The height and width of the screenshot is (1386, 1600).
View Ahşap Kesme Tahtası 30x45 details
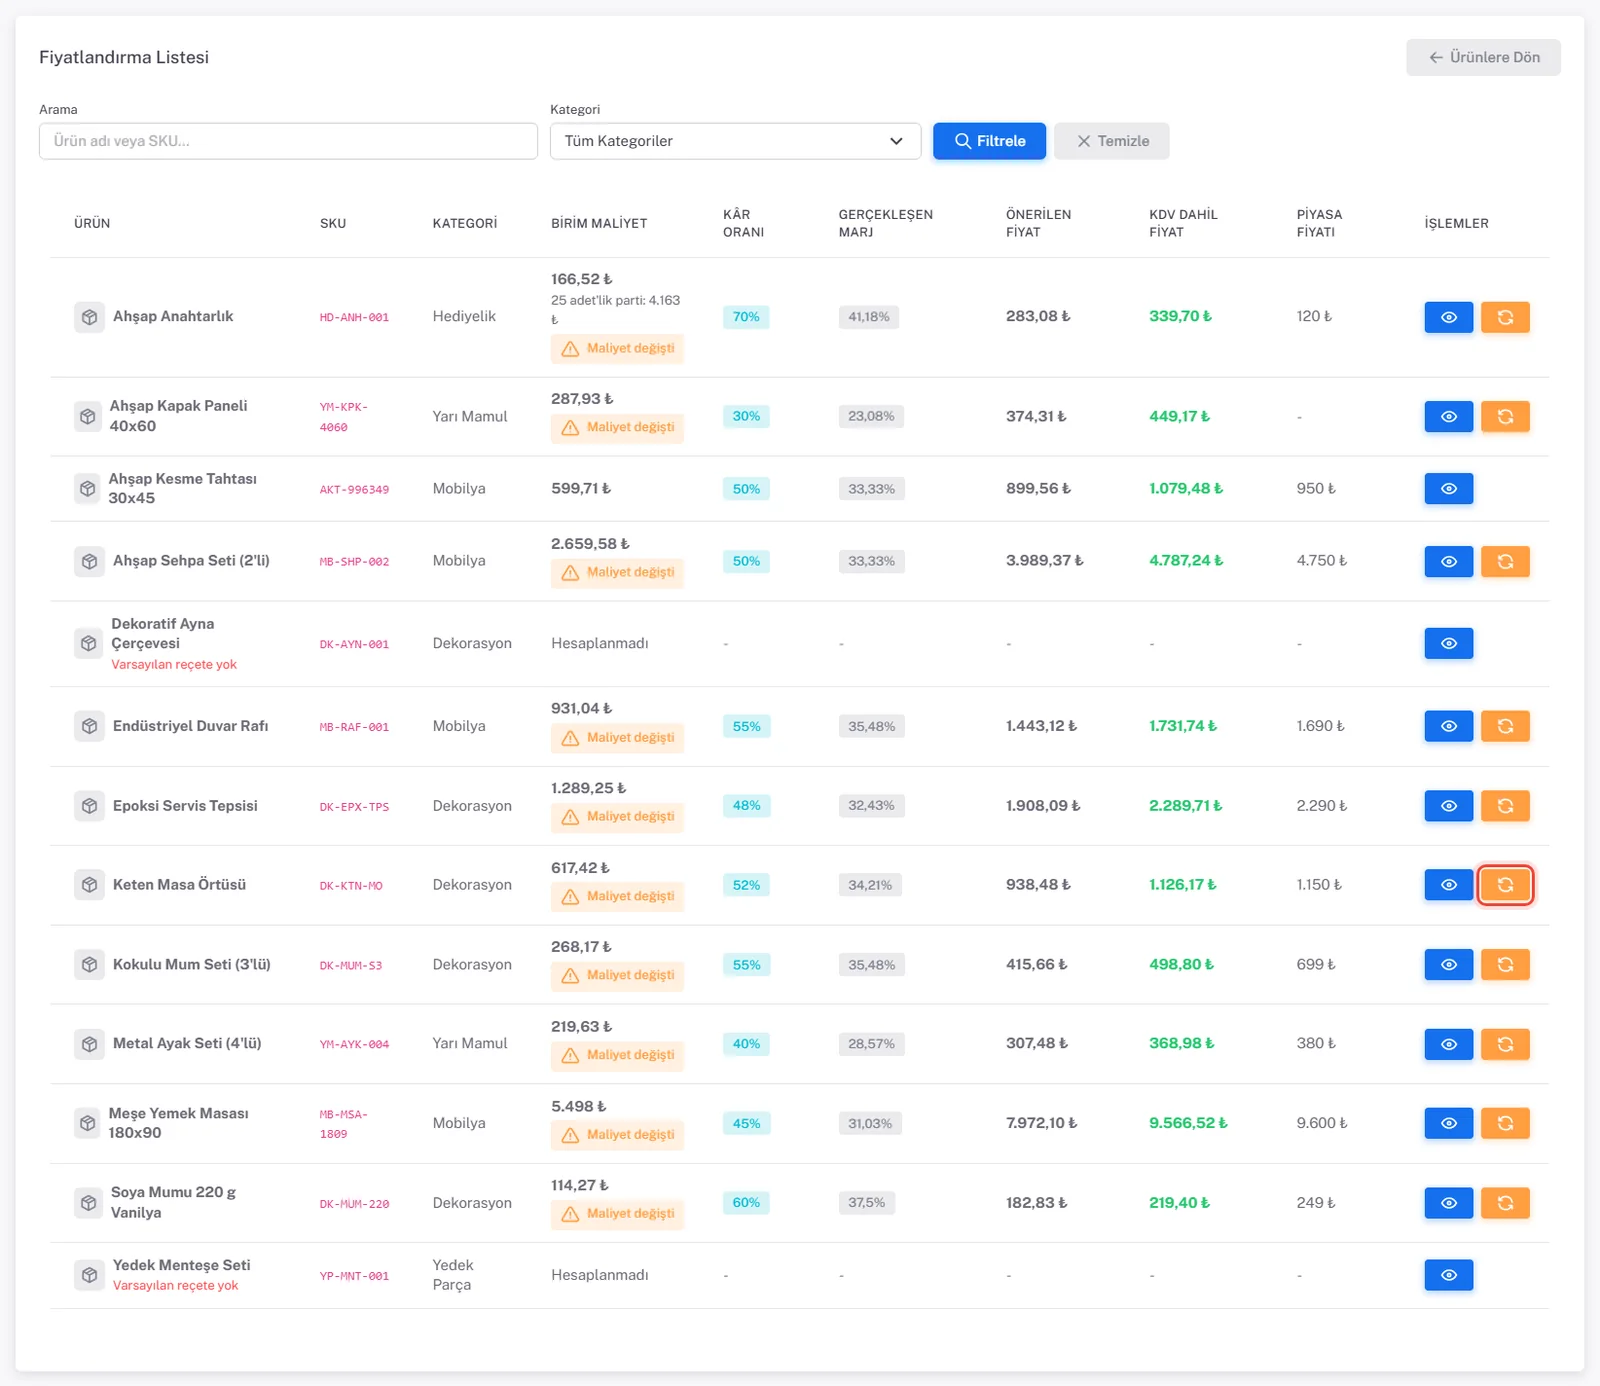(1448, 489)
